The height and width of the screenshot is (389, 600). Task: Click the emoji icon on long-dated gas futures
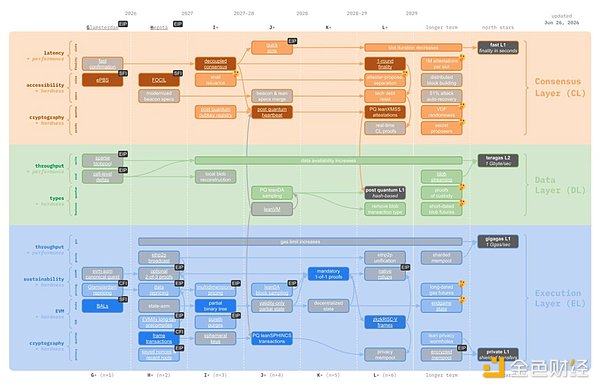(x=462, y=283)
